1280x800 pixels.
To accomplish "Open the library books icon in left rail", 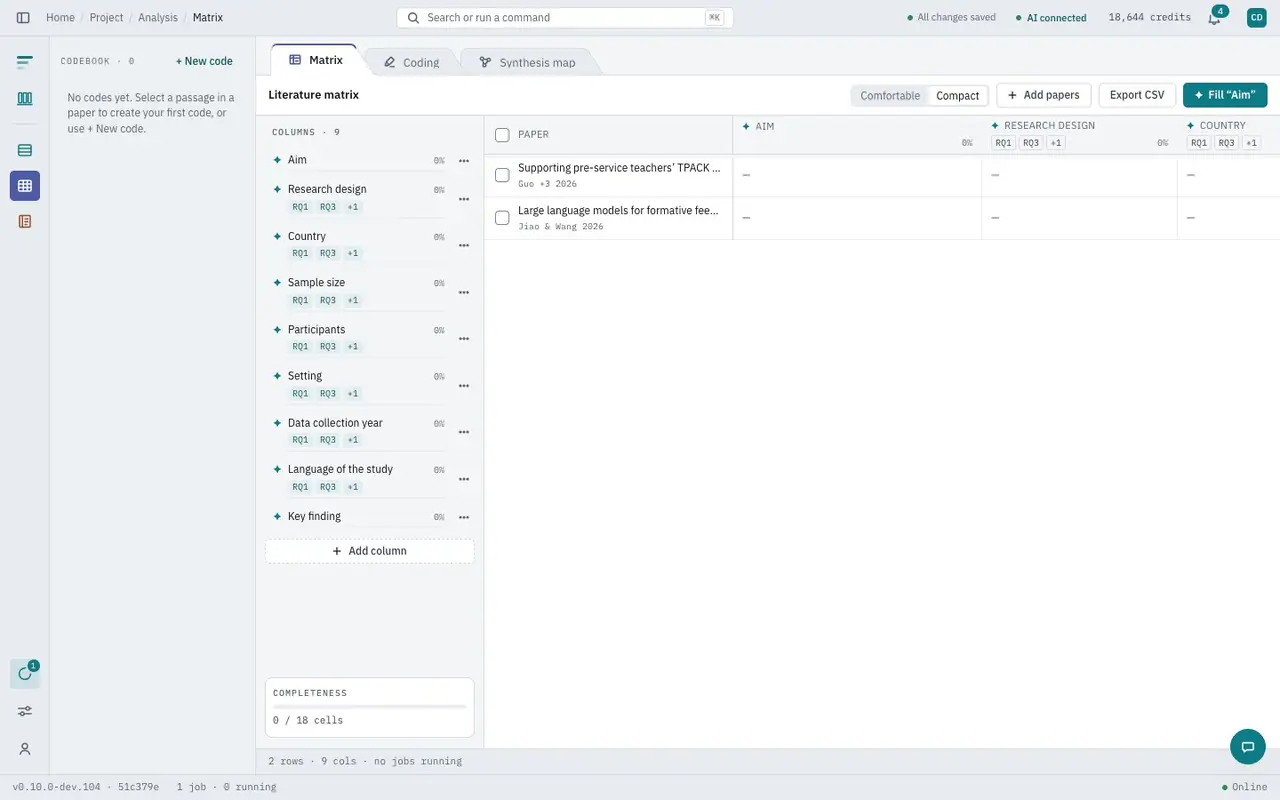I will click(x=25, y=99).
